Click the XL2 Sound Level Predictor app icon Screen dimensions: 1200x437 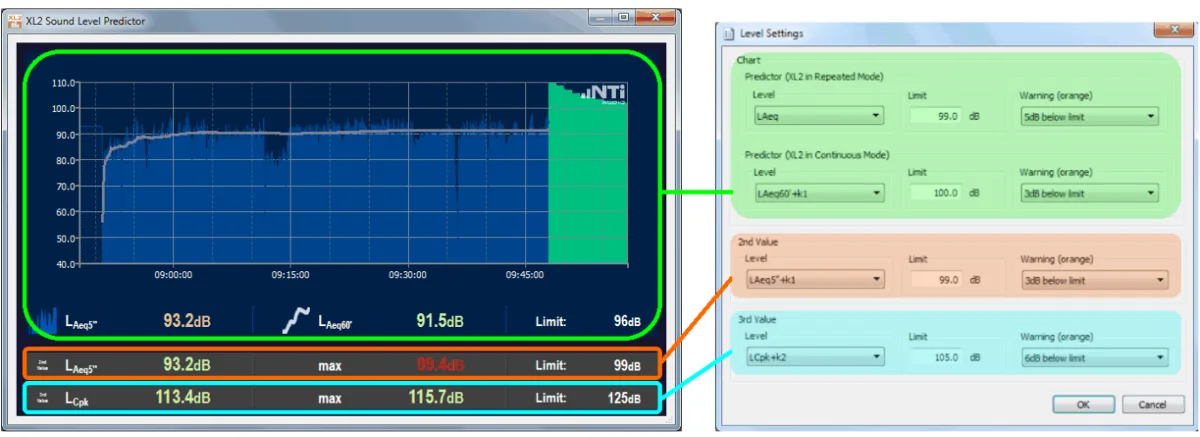(16, 19)
